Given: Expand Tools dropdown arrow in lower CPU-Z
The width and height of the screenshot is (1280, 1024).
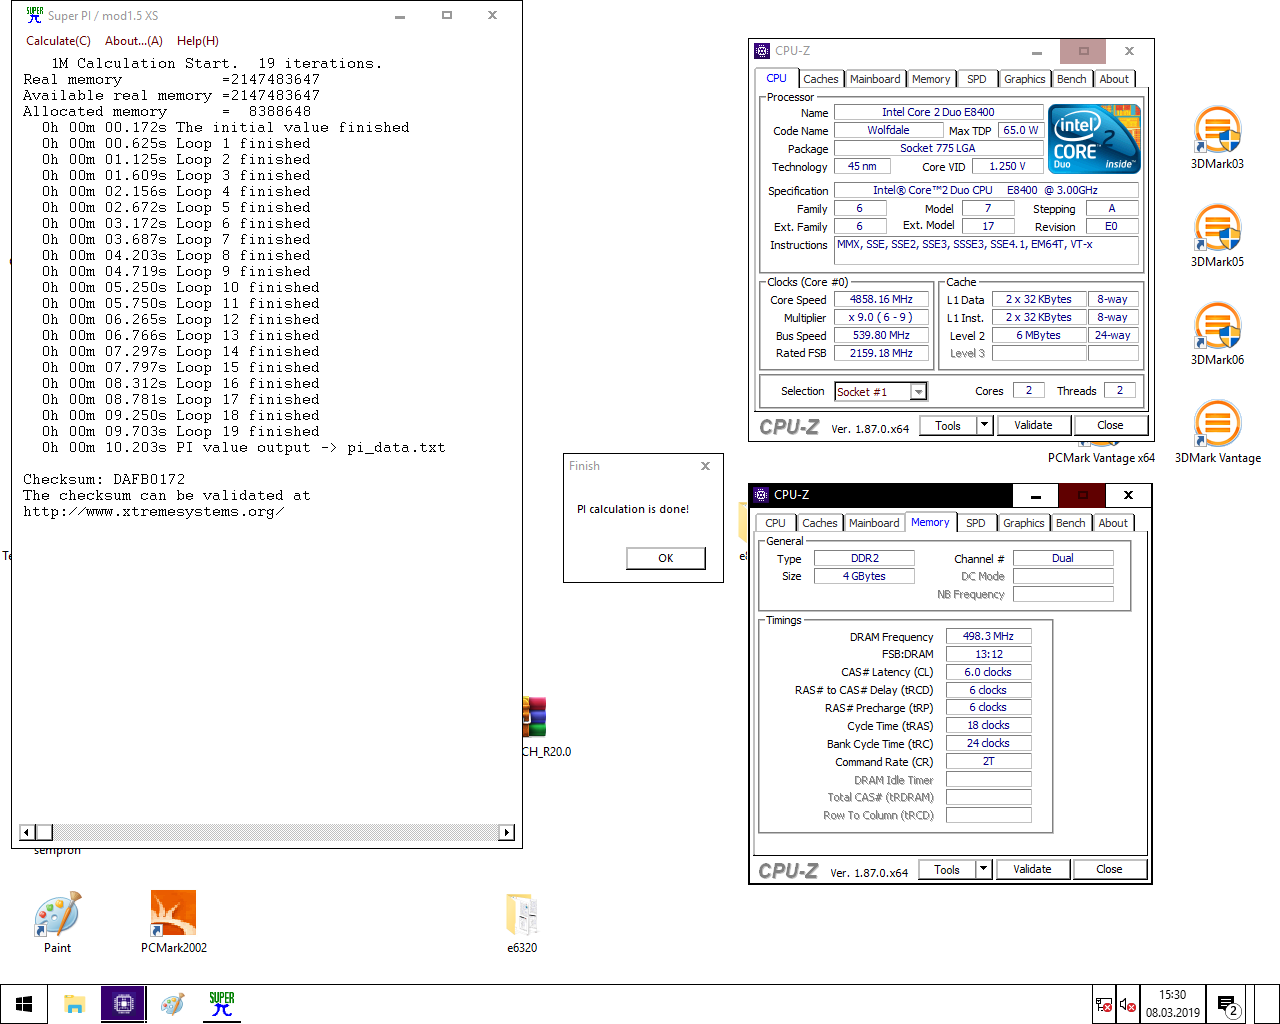Looking at the screenshot, I should click(x=983, y=869).
